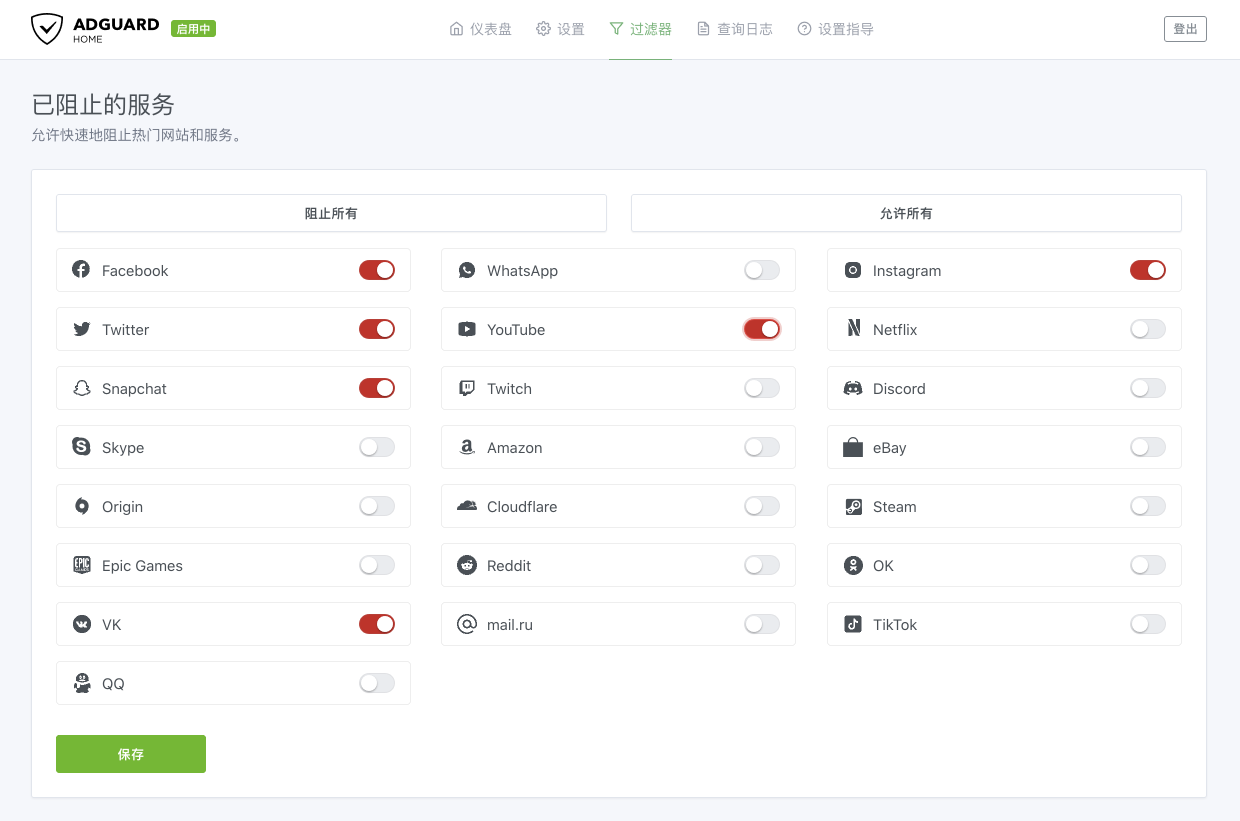Click the eBay shopping bag icon
This screenshot has width=1240, height=821.
[x=853, y=447]
